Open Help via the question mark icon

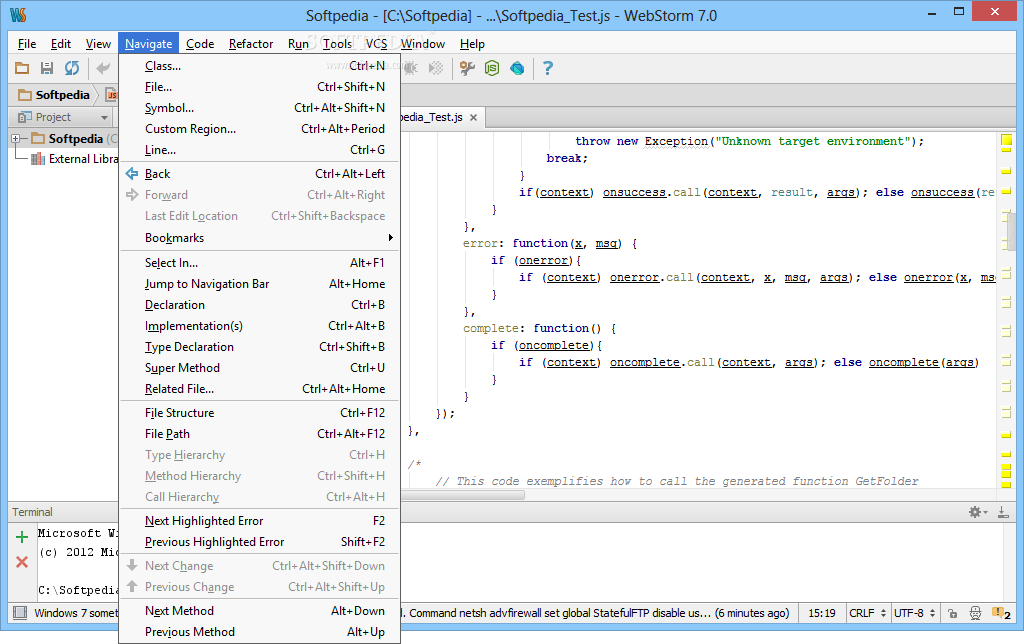(548, 68)
